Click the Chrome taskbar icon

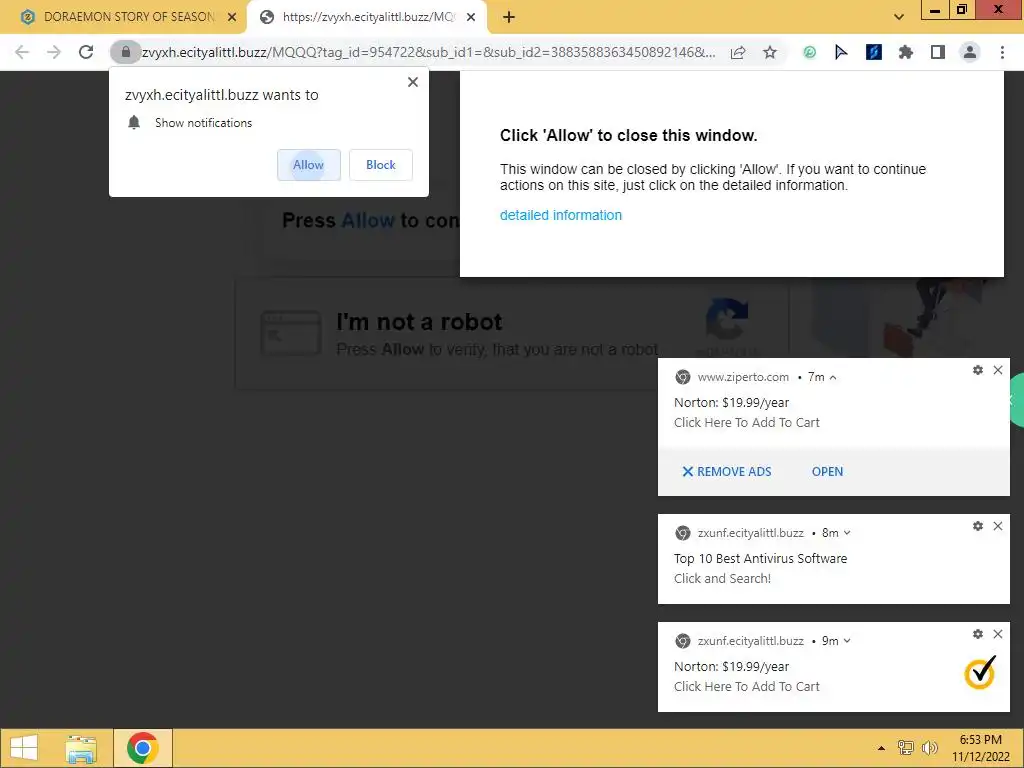click(142, 748)
